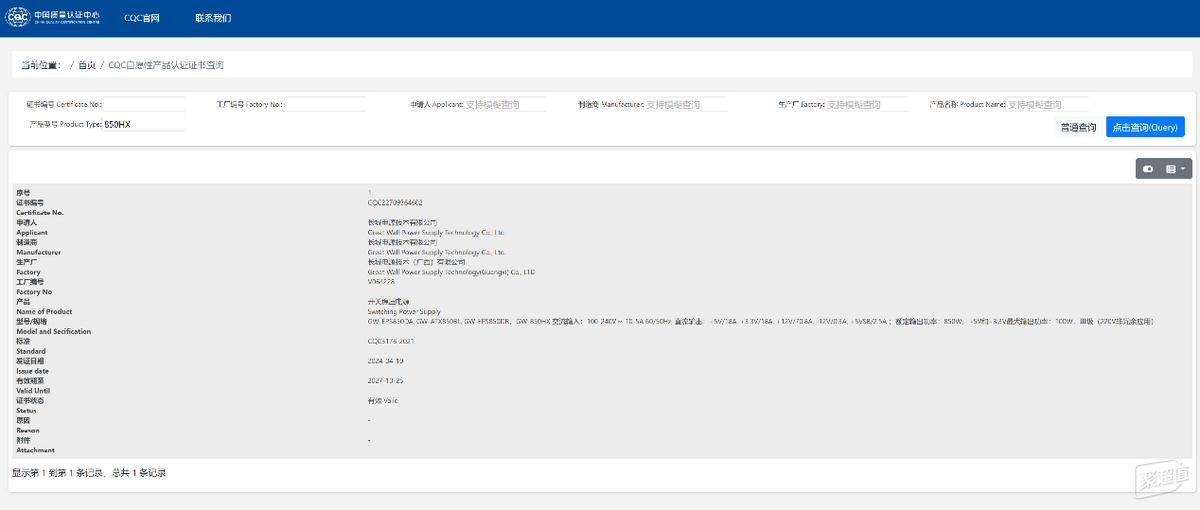The width and height of the screenshot is (1200, 510).
Task: Click the CQC logo in the header
Action: tap(53, 18)
